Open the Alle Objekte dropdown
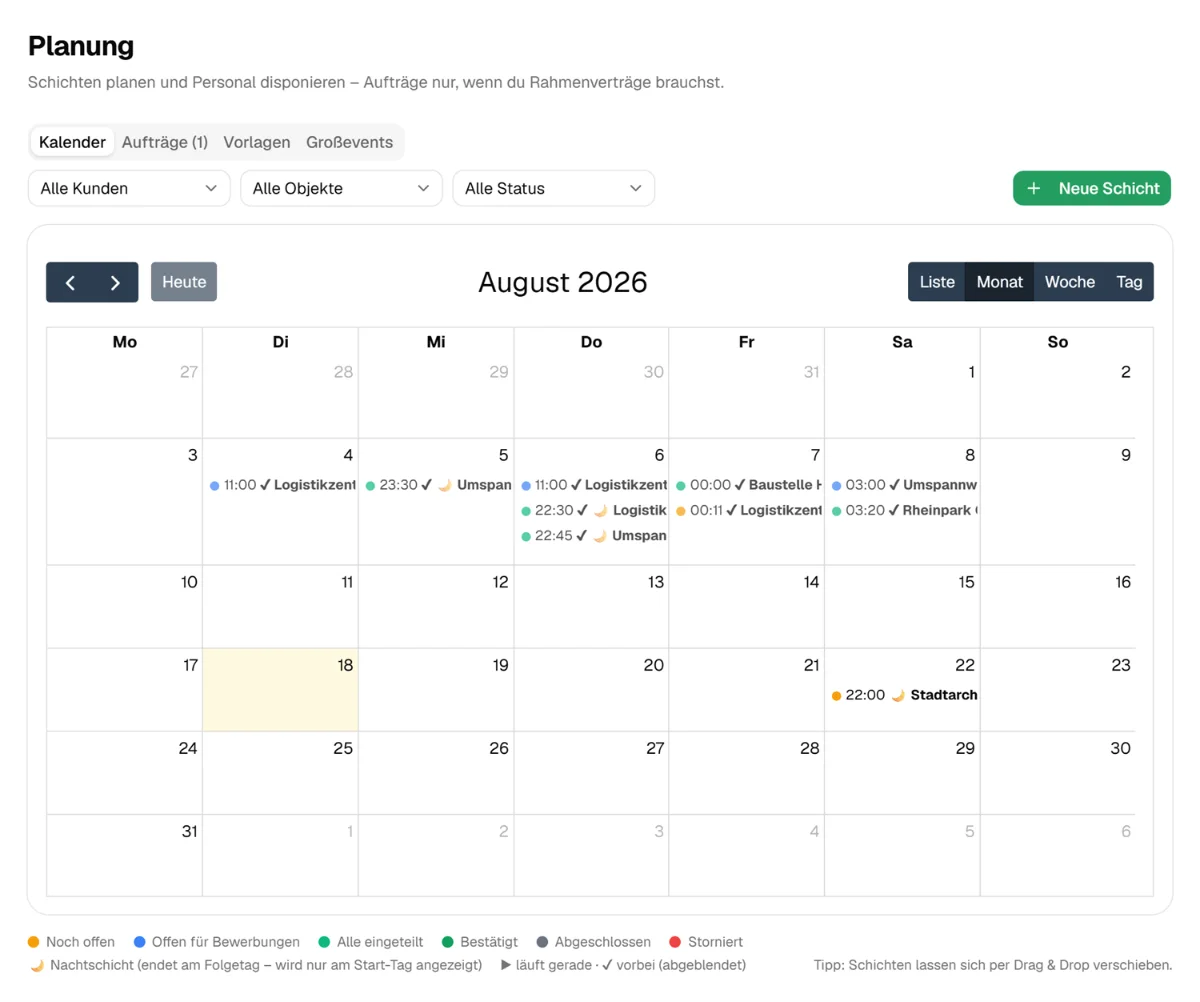 (341, 188)
